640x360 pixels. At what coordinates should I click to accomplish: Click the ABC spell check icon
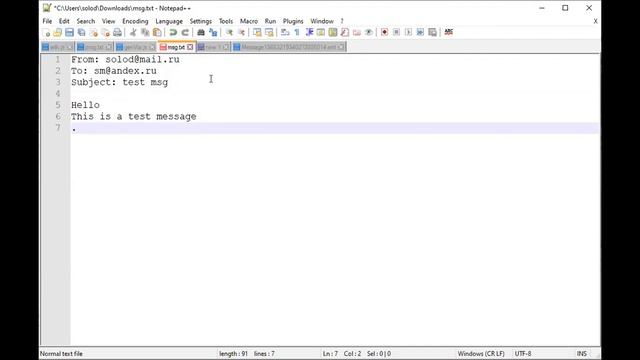point(449,33)
